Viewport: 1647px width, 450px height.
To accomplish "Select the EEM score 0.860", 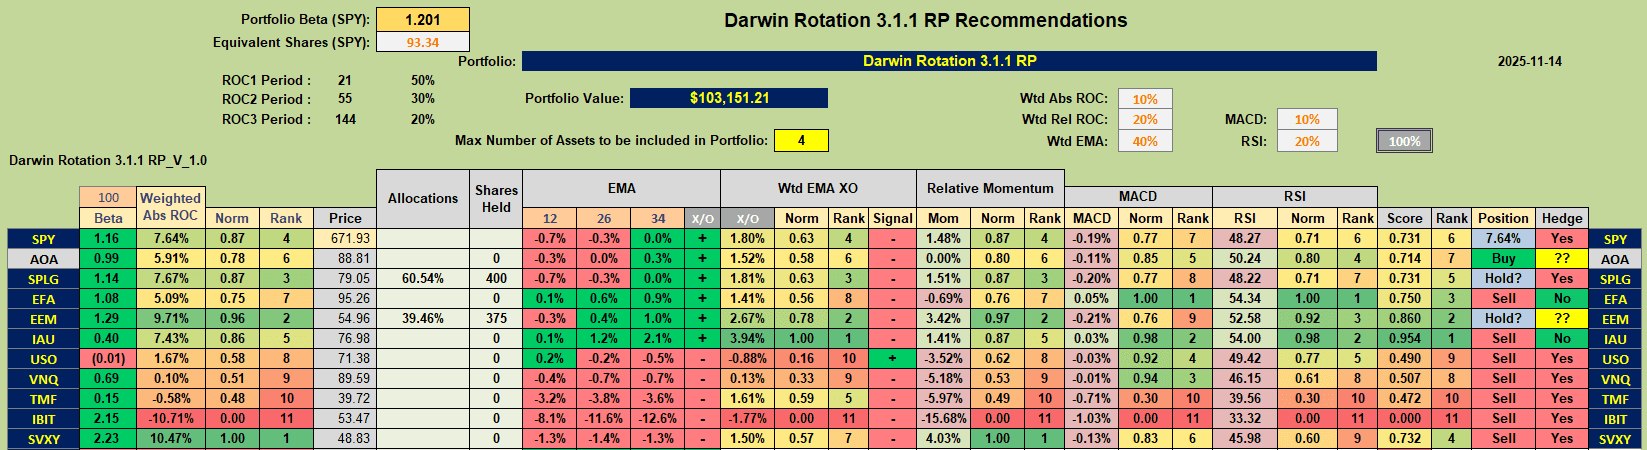I will tap(1405, 319).
